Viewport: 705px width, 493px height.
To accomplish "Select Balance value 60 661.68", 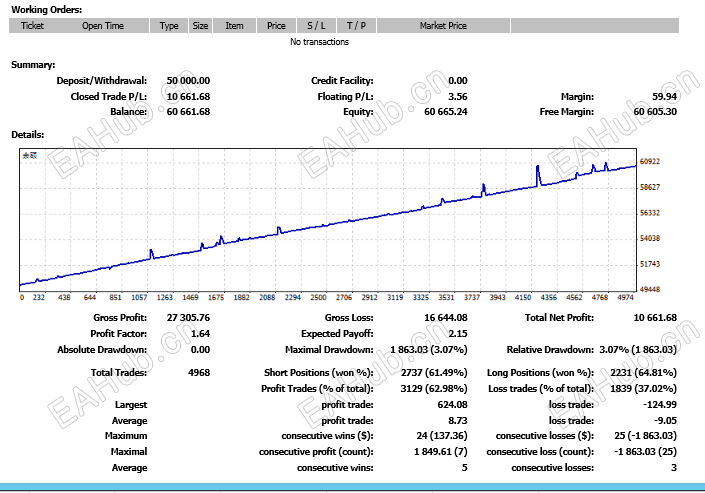I will [x=188, y=112].
